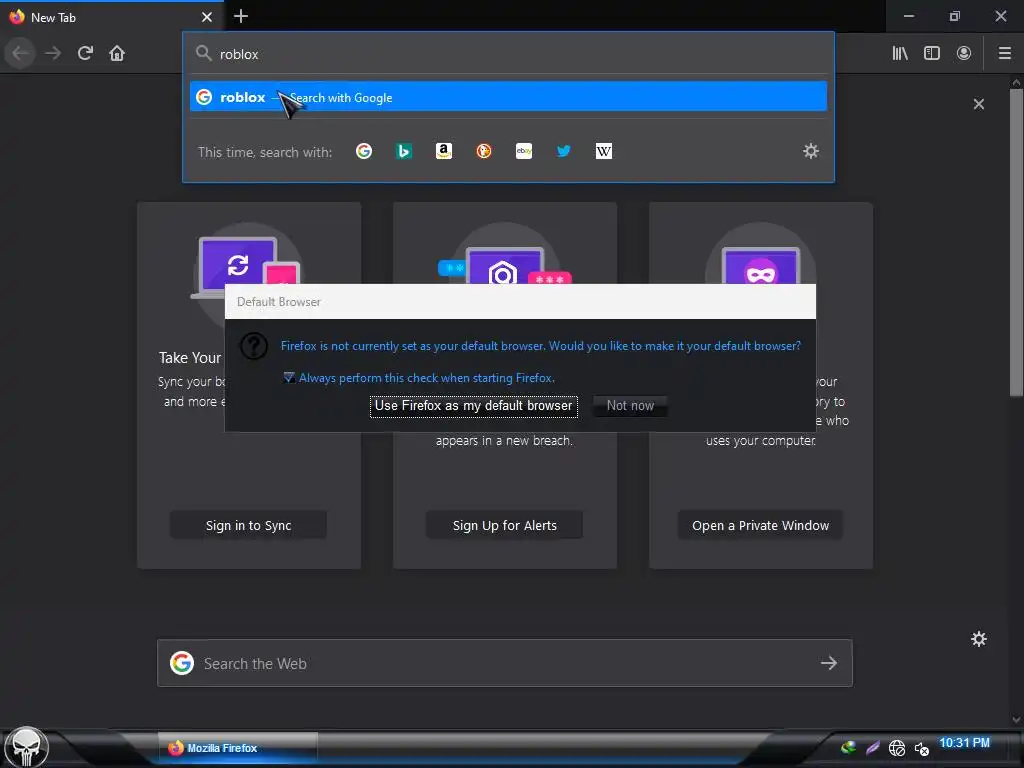Click Sign in to Sync button

pos(248,525)
